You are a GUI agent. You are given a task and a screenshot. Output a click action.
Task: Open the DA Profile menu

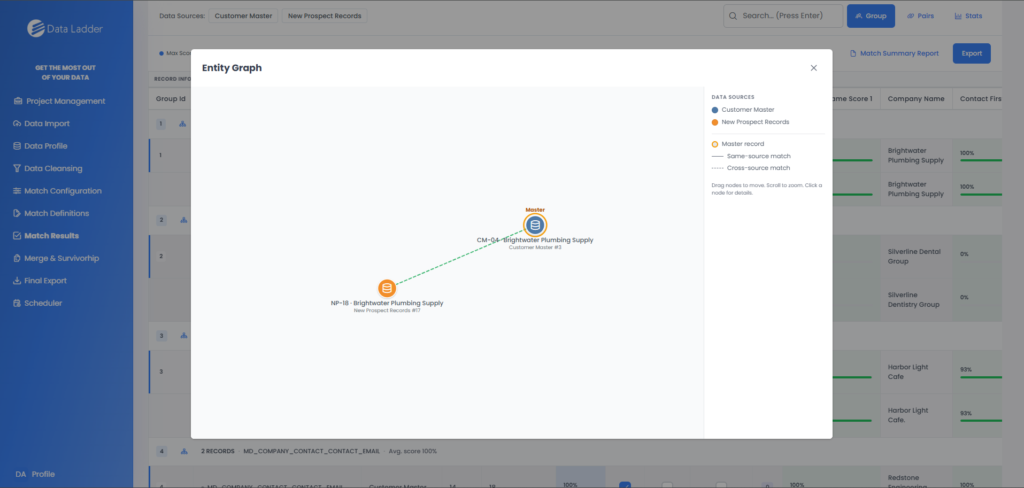35,474
